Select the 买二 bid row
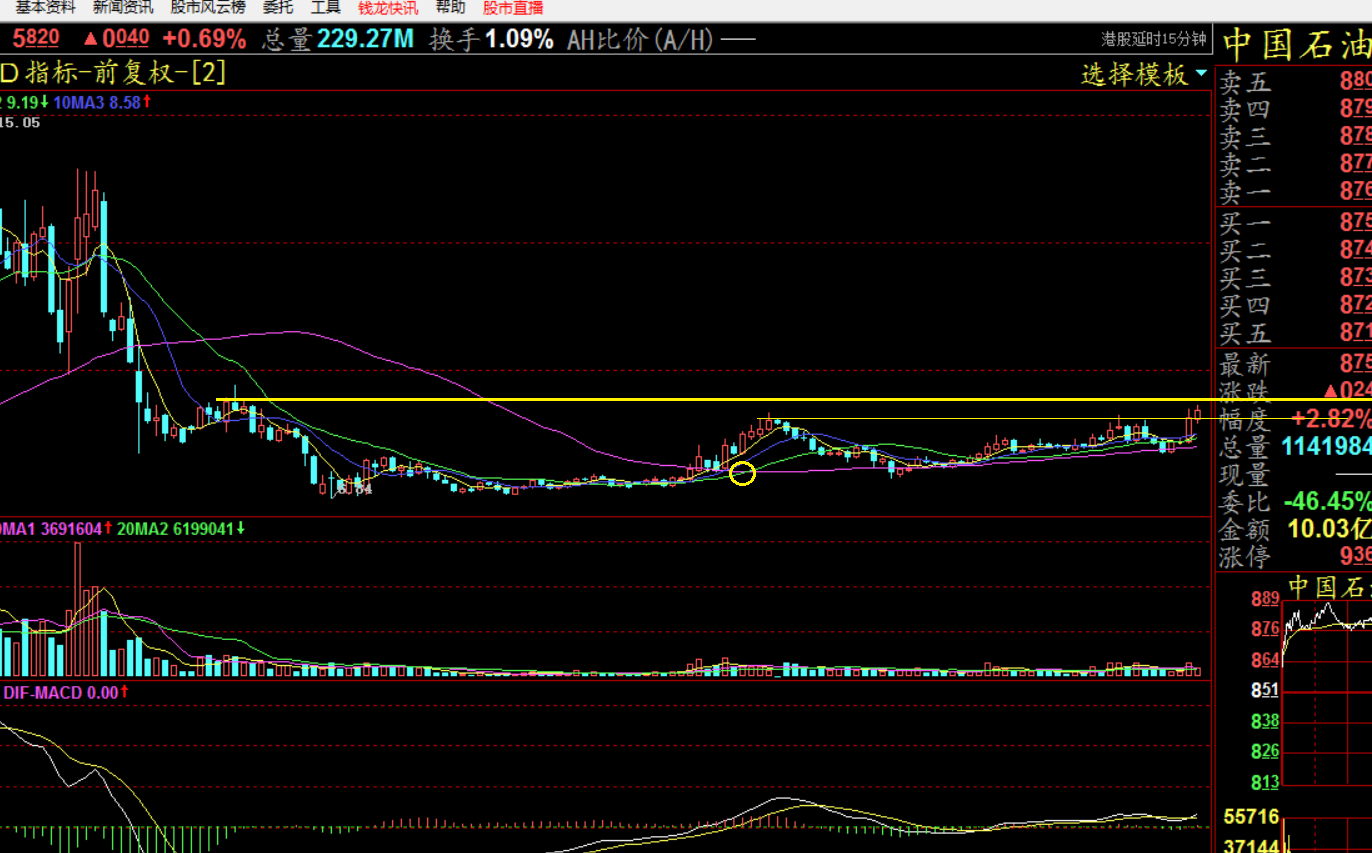 tap(1294, 249)
